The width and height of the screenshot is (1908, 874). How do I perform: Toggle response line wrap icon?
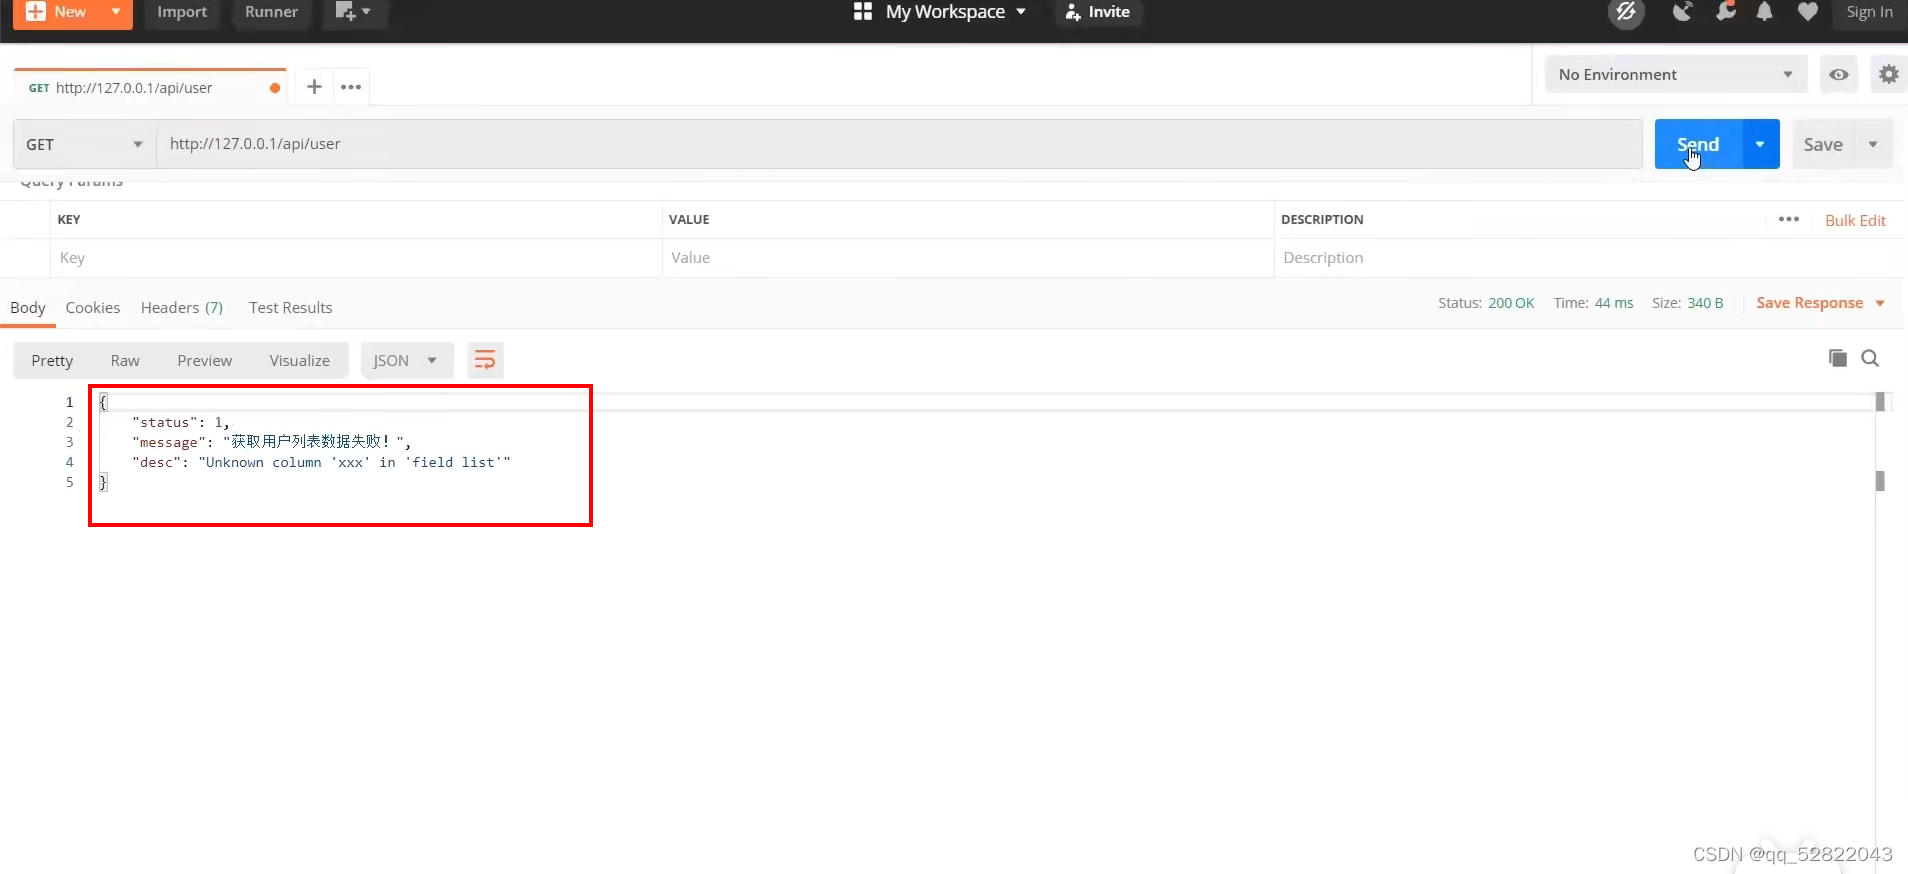pos(485,360)
